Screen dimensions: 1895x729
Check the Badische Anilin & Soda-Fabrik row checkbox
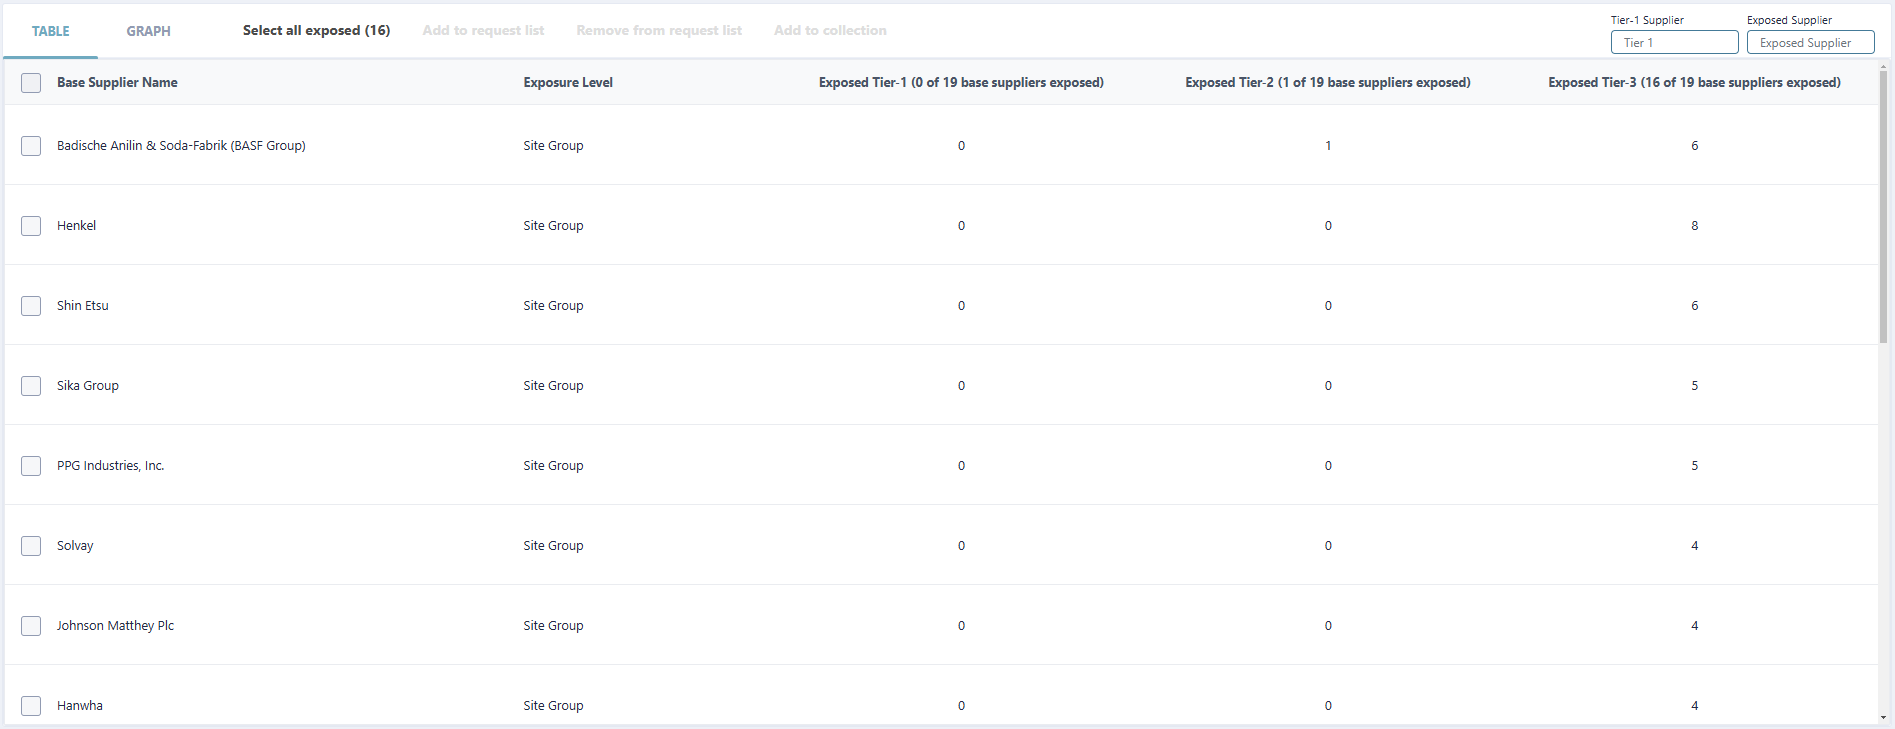pos(31,146)
